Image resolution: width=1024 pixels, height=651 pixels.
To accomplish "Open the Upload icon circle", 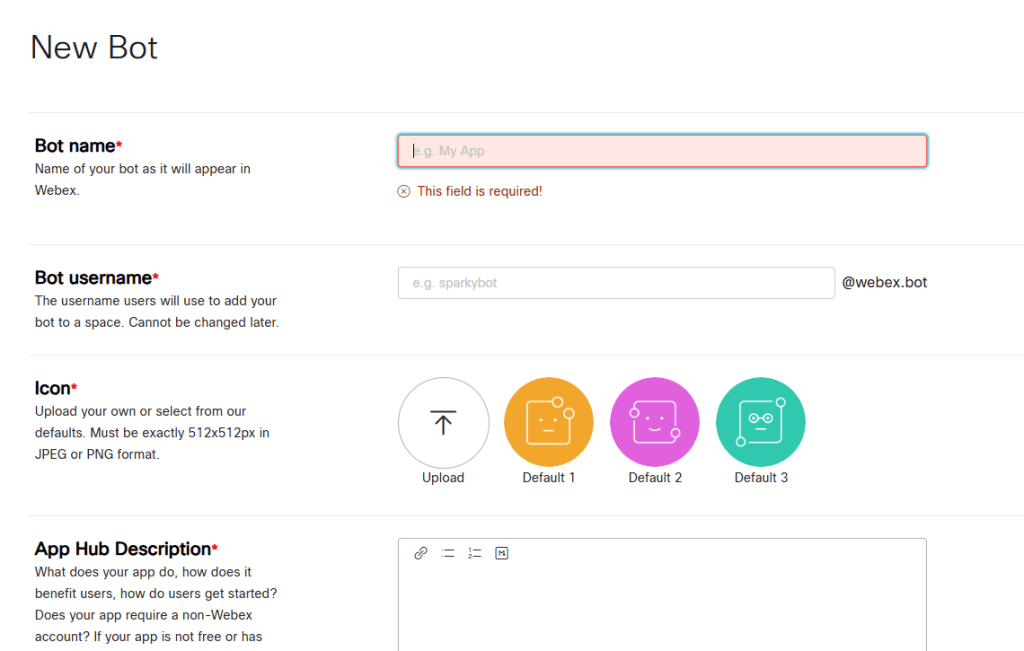I will click(443, 422).
